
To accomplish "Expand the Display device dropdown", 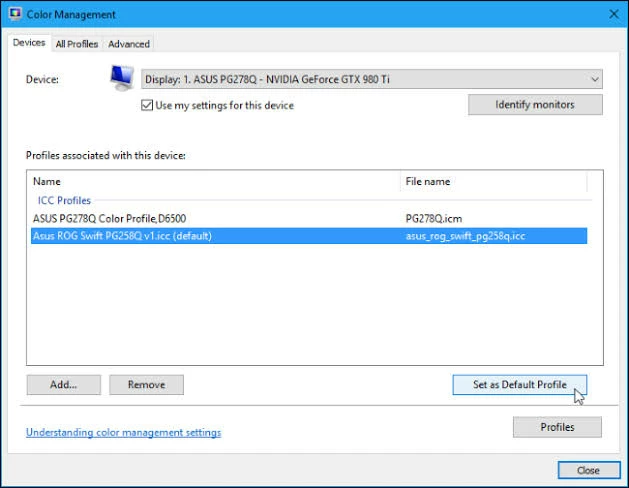I will 371,79.
